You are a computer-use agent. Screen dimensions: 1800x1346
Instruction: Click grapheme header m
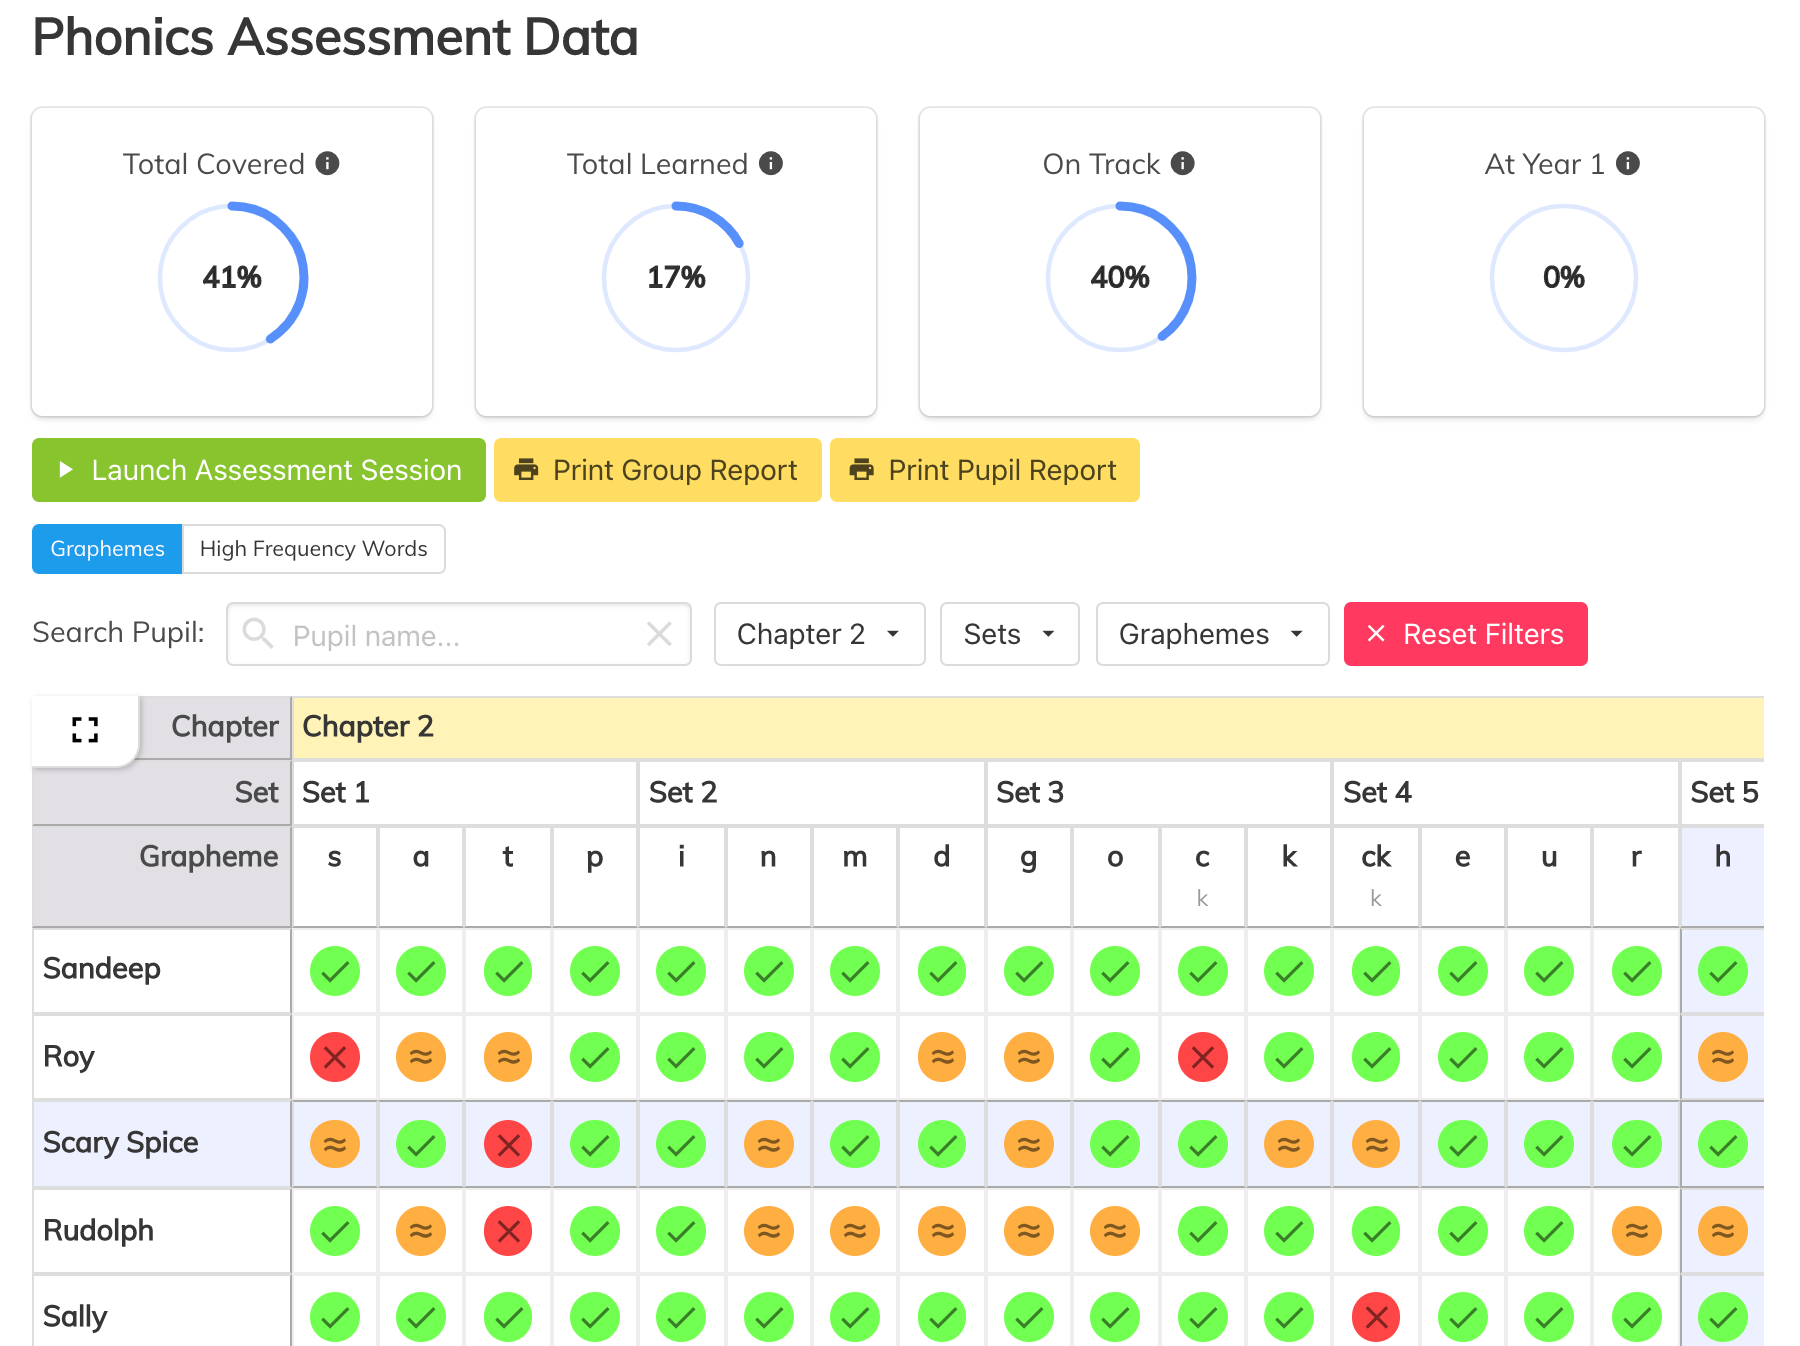[x=855, y=876]
